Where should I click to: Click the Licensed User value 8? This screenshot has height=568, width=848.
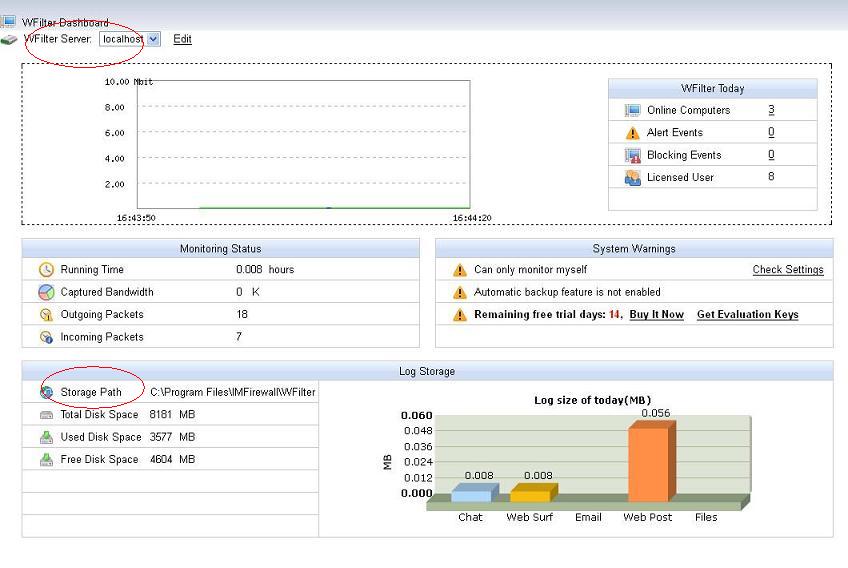(771, 176)
